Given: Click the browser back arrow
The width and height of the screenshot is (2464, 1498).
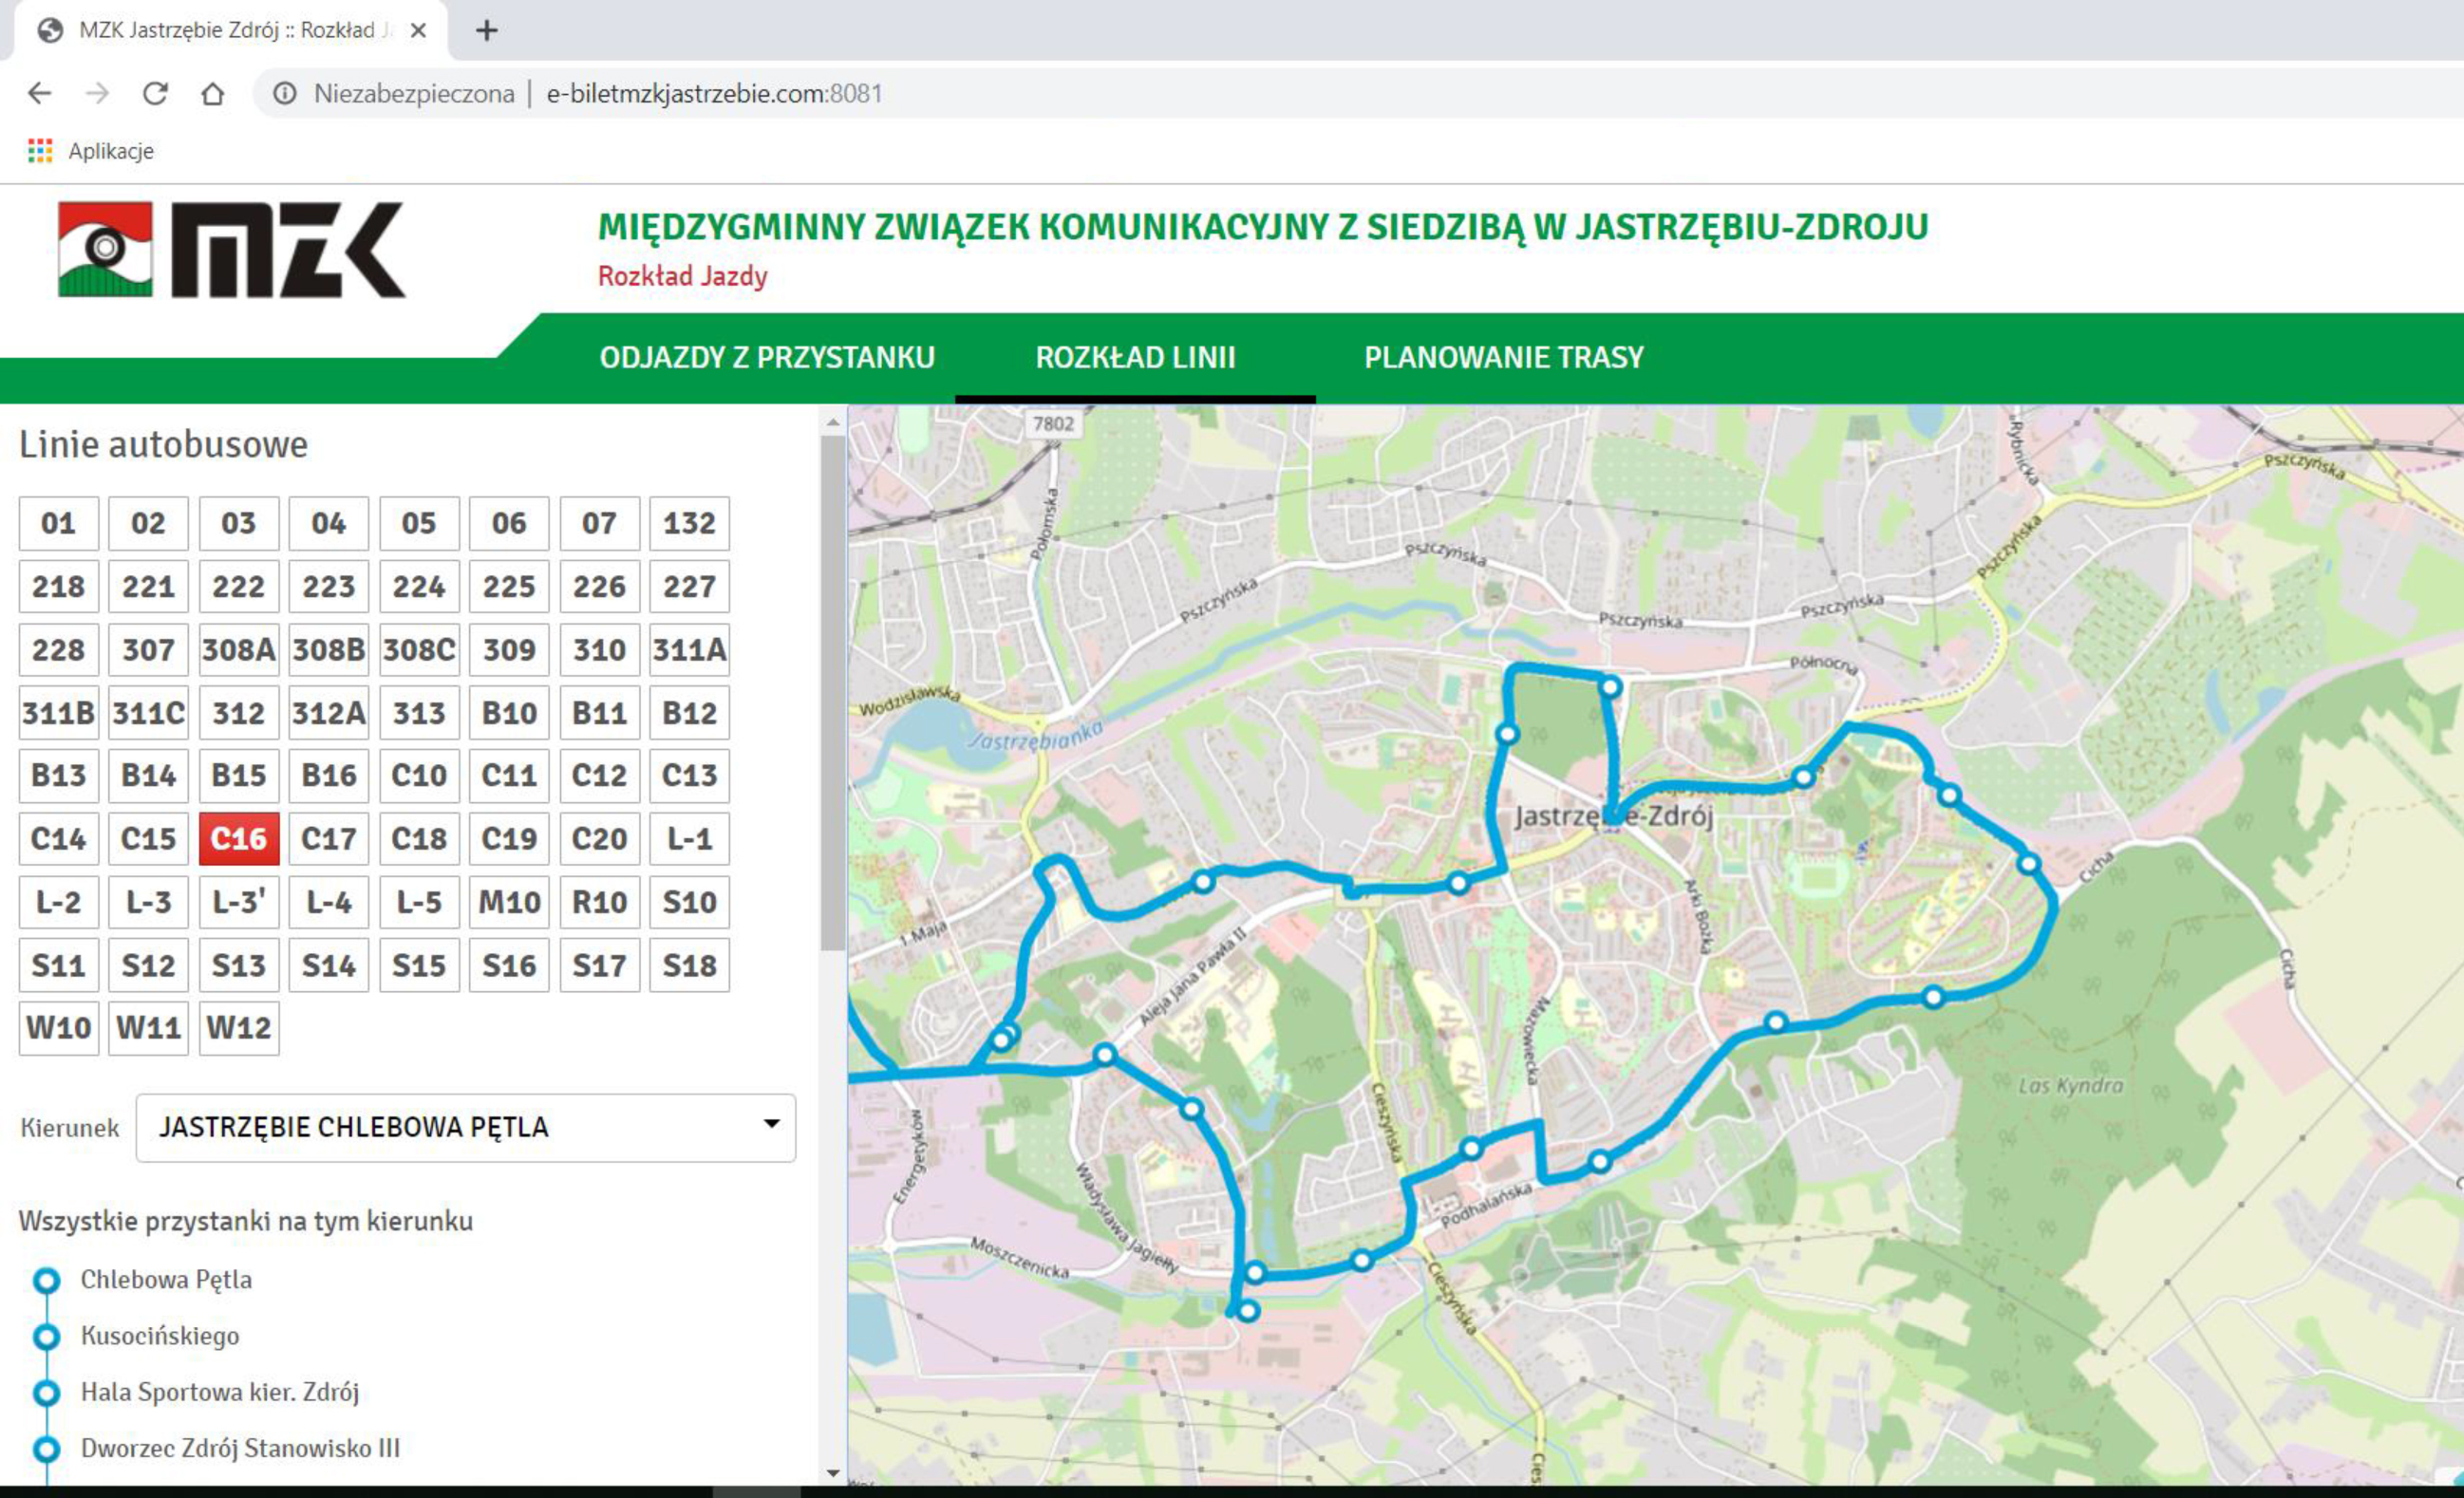Looking at the screenshot, I should 39,94.
